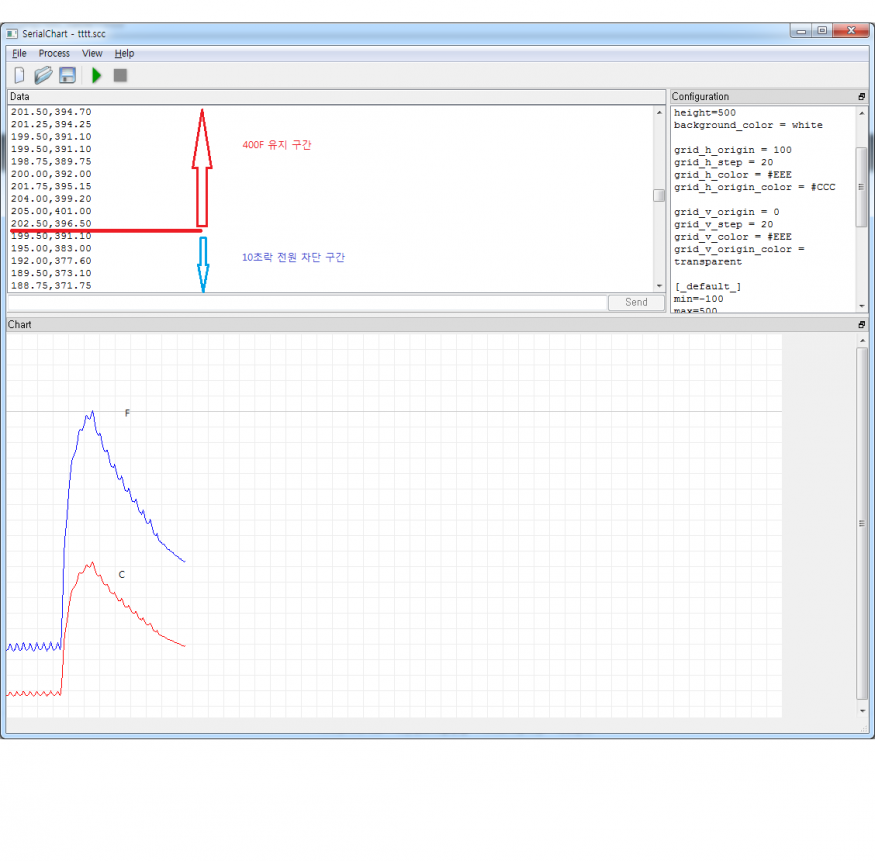The width and height of the screenshot is (875, 861).
Task: Data panel scrollbar down arrow
Action: (x=659, y=286)
